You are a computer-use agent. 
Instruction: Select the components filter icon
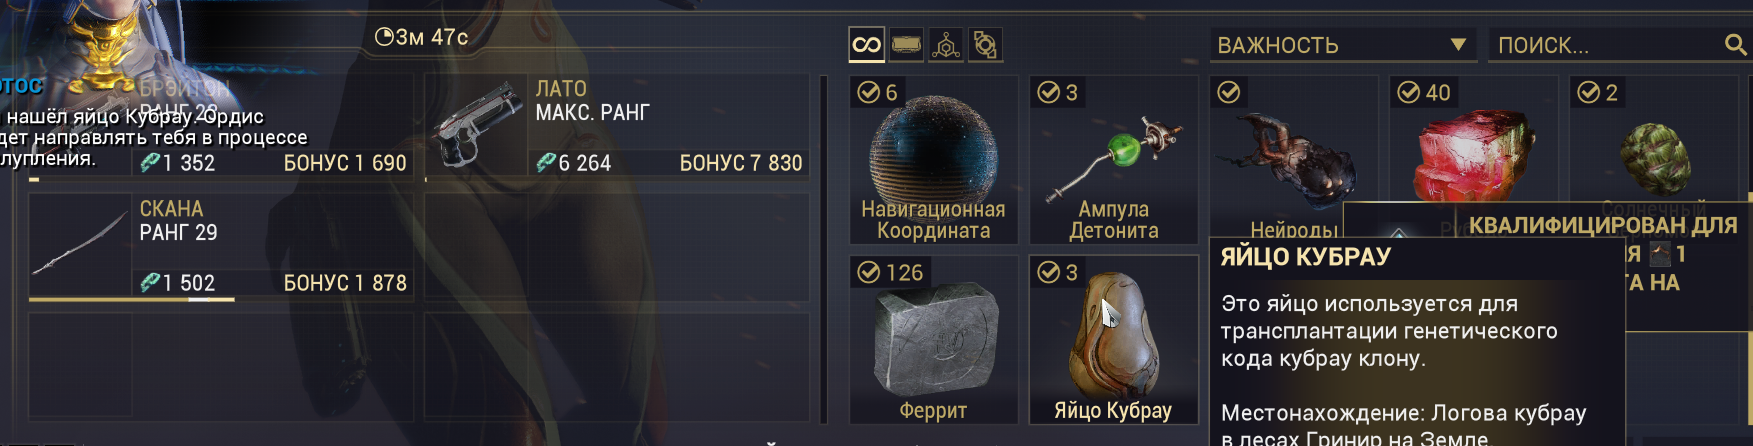pos(985,45)
